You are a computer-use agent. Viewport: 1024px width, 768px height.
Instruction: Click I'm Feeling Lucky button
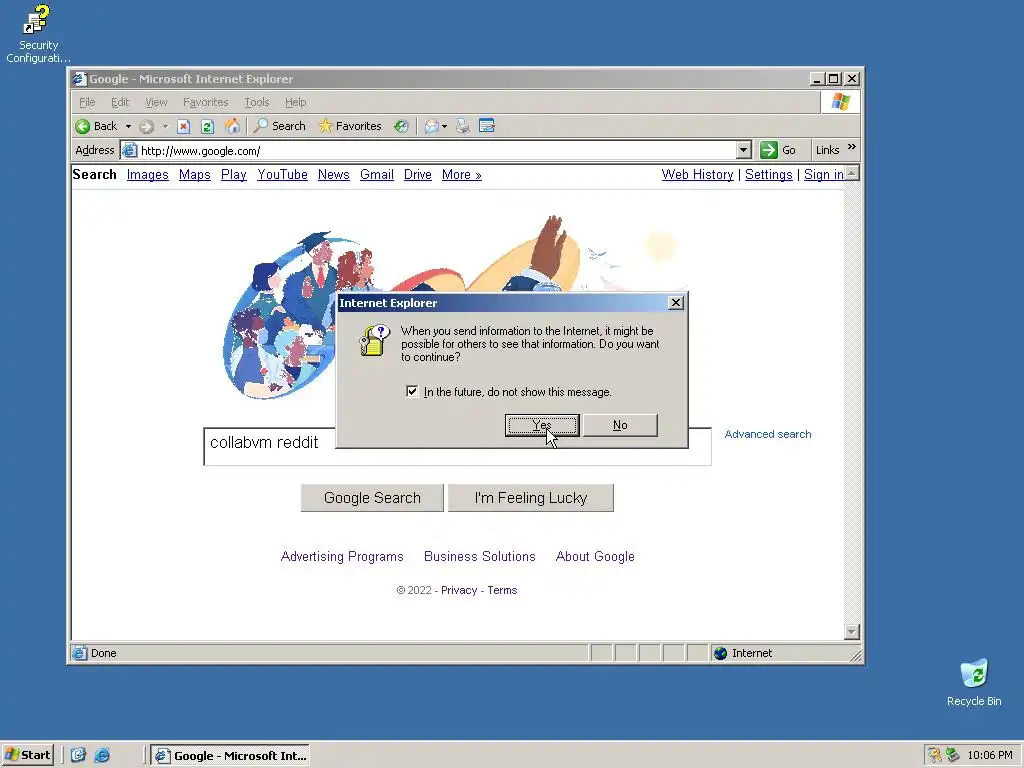[531, 498]
